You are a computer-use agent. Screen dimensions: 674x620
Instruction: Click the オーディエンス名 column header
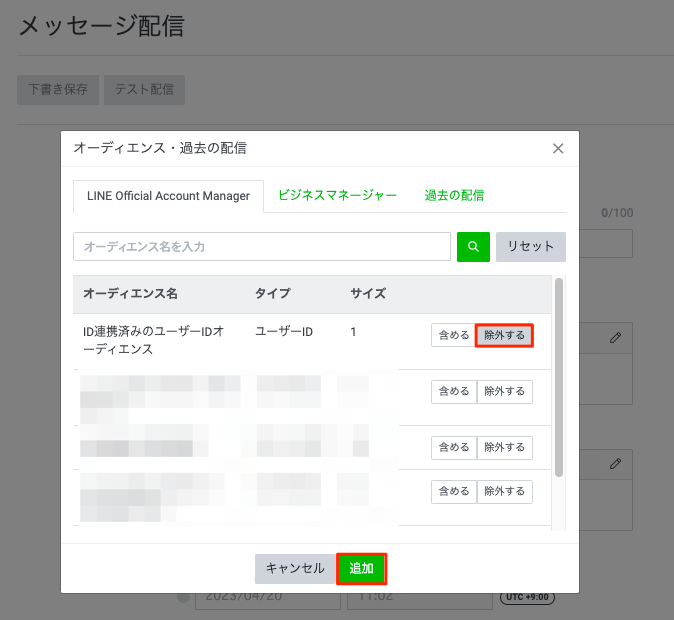(x=130, y=294)
